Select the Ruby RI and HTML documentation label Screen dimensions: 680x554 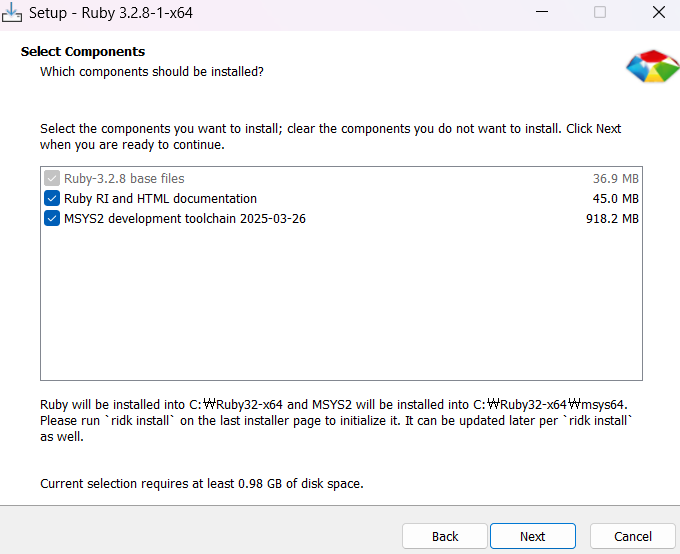click(160, 199)
